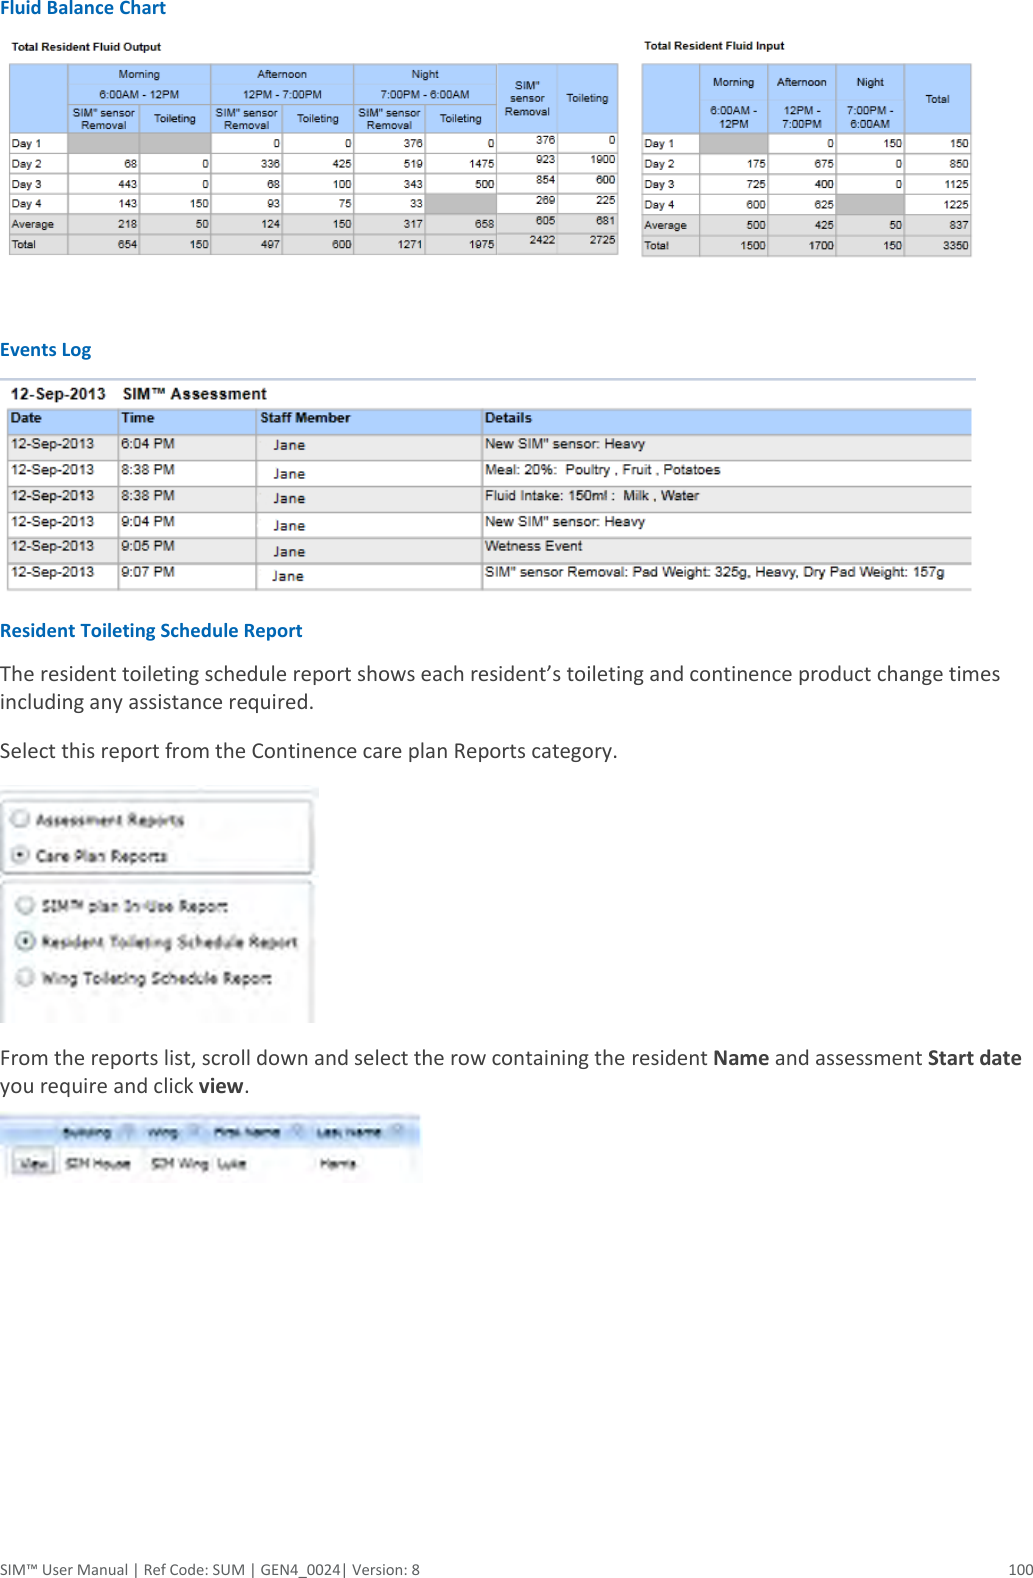
Task: Click the '1700' afternoon total in Fluid Input table
Action: click(x=821, y=245)
